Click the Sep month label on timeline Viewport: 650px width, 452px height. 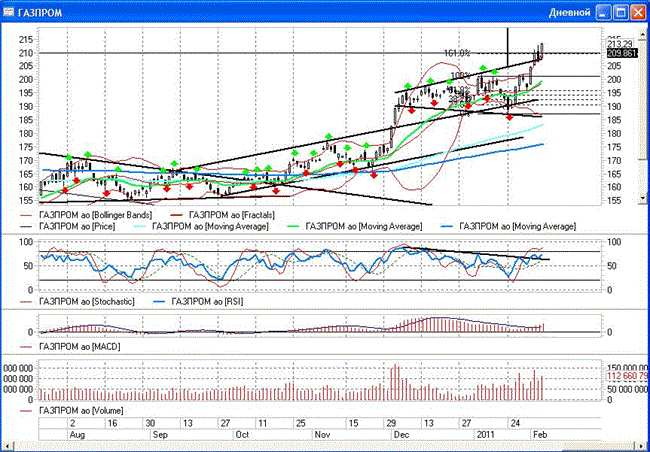coord(160,435)
